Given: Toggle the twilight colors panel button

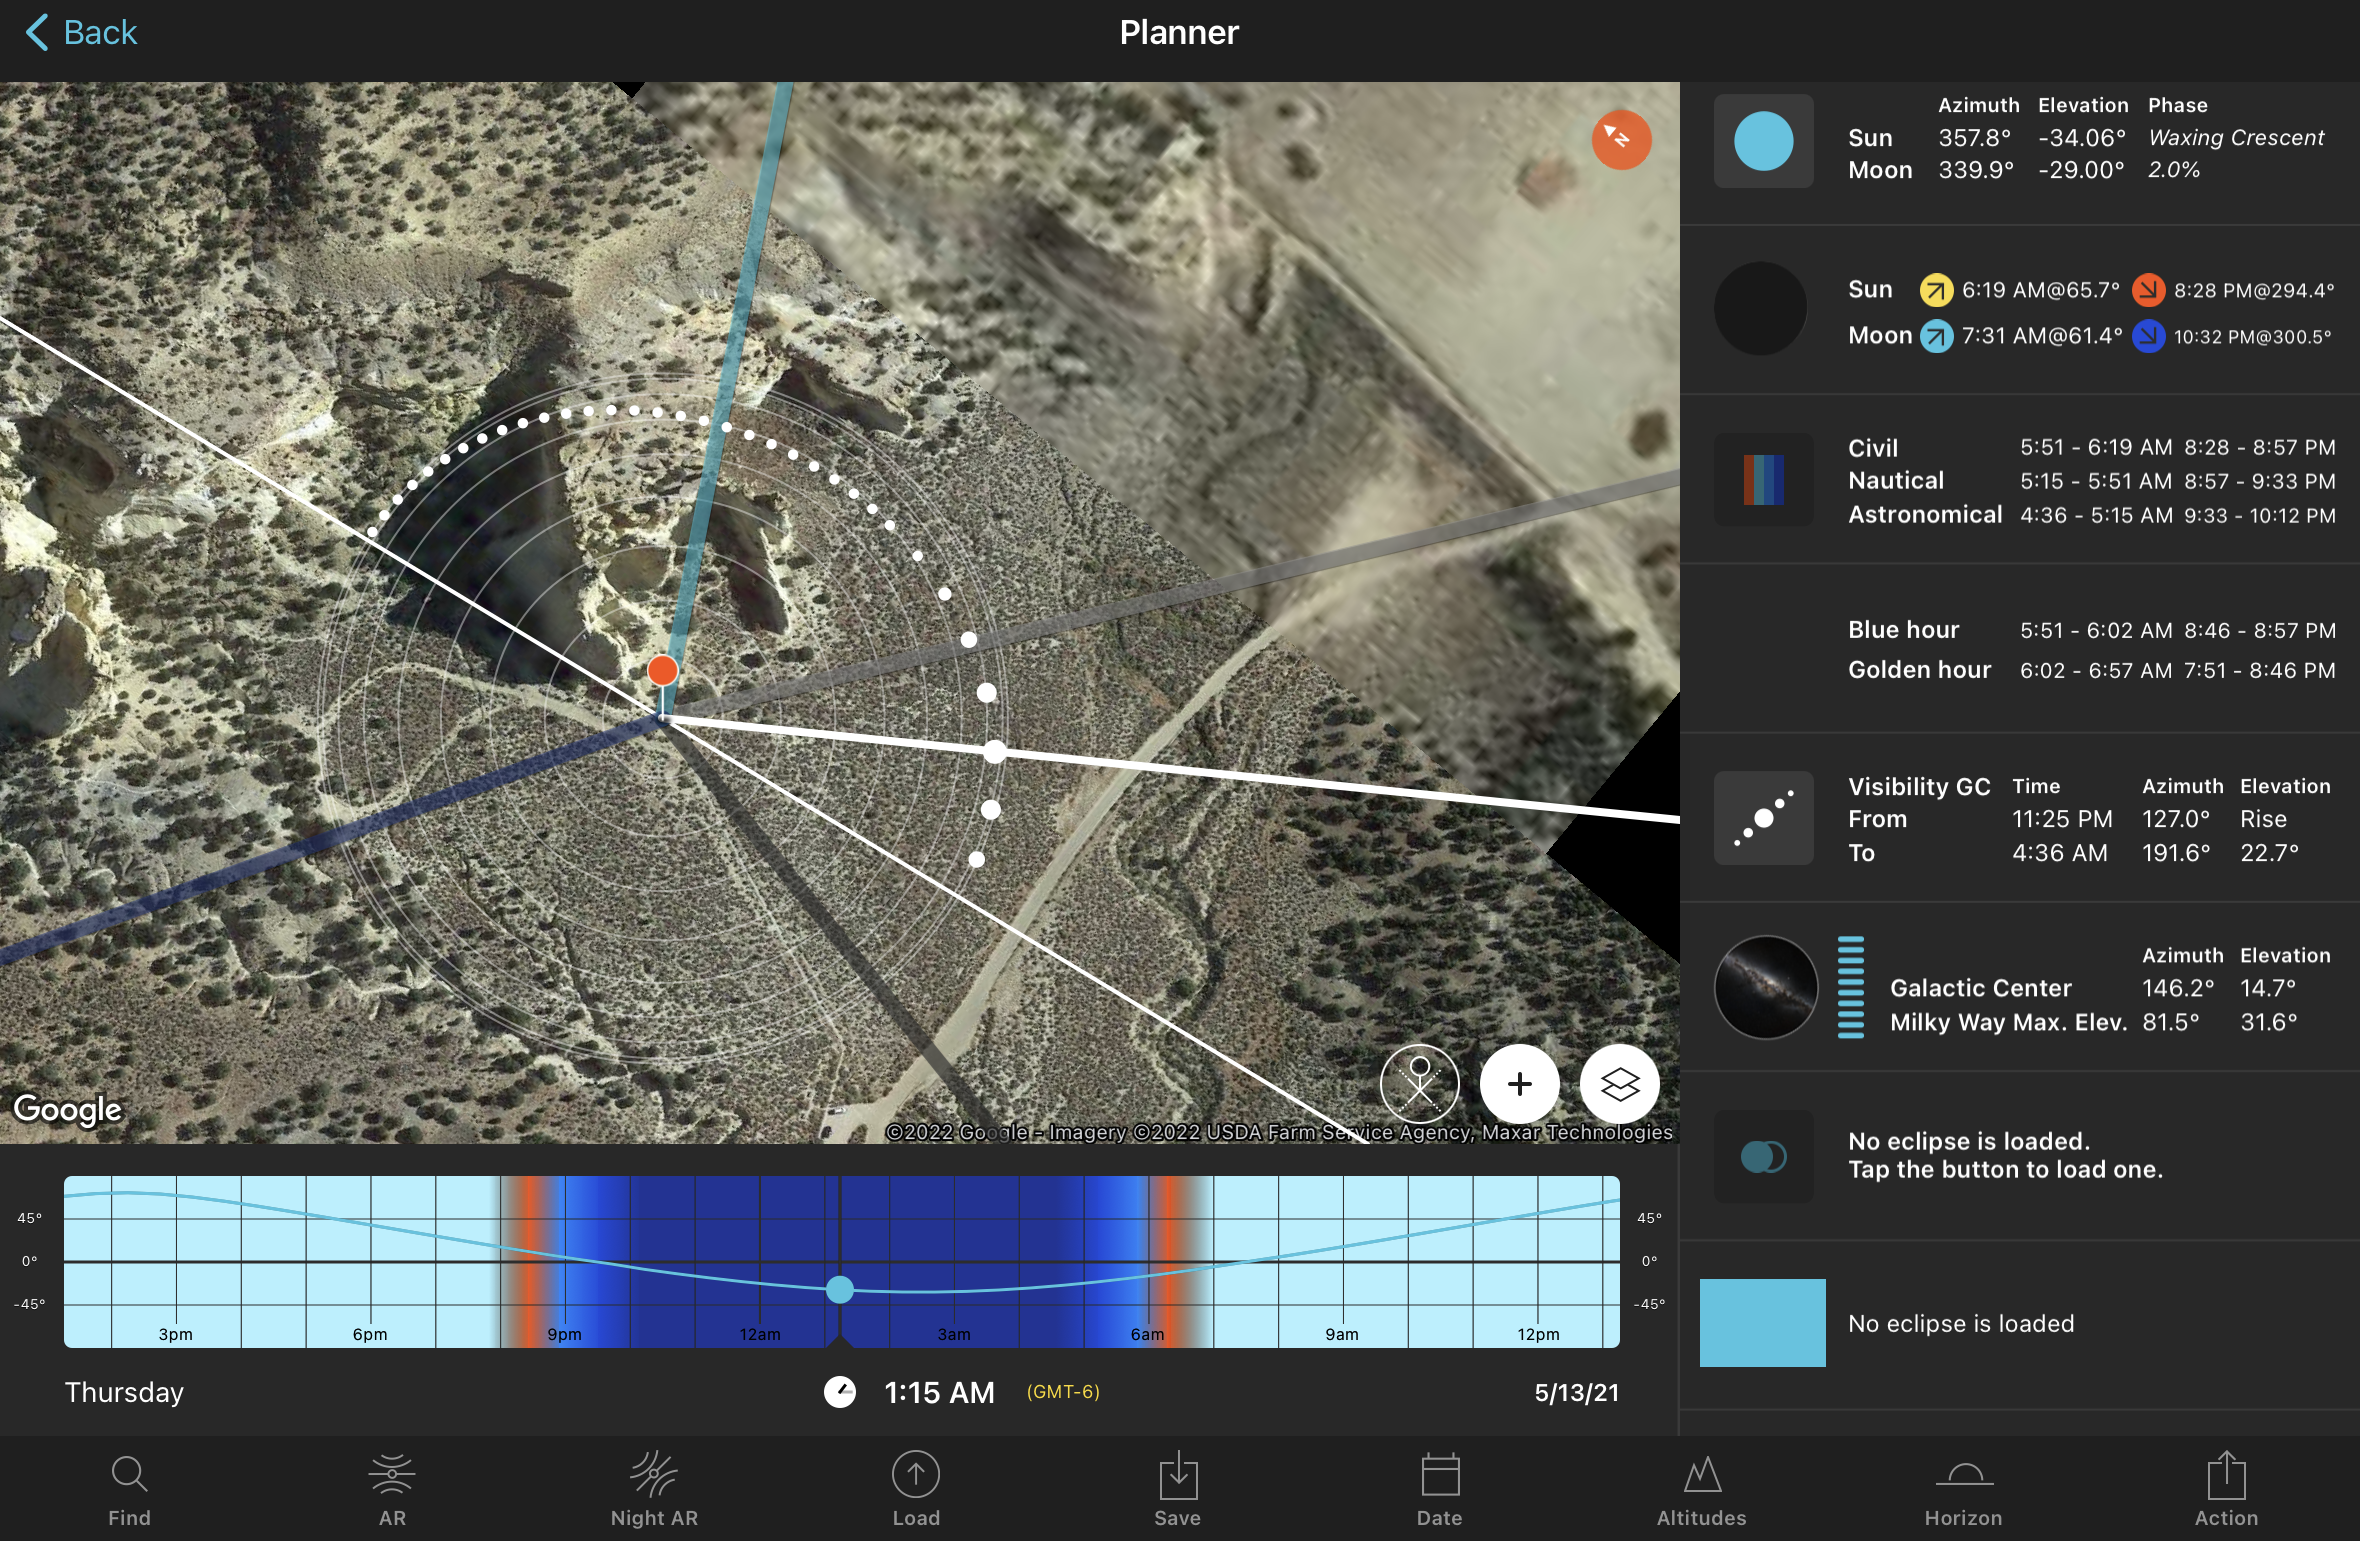Looking at the screenshot, I should 1763,480.
